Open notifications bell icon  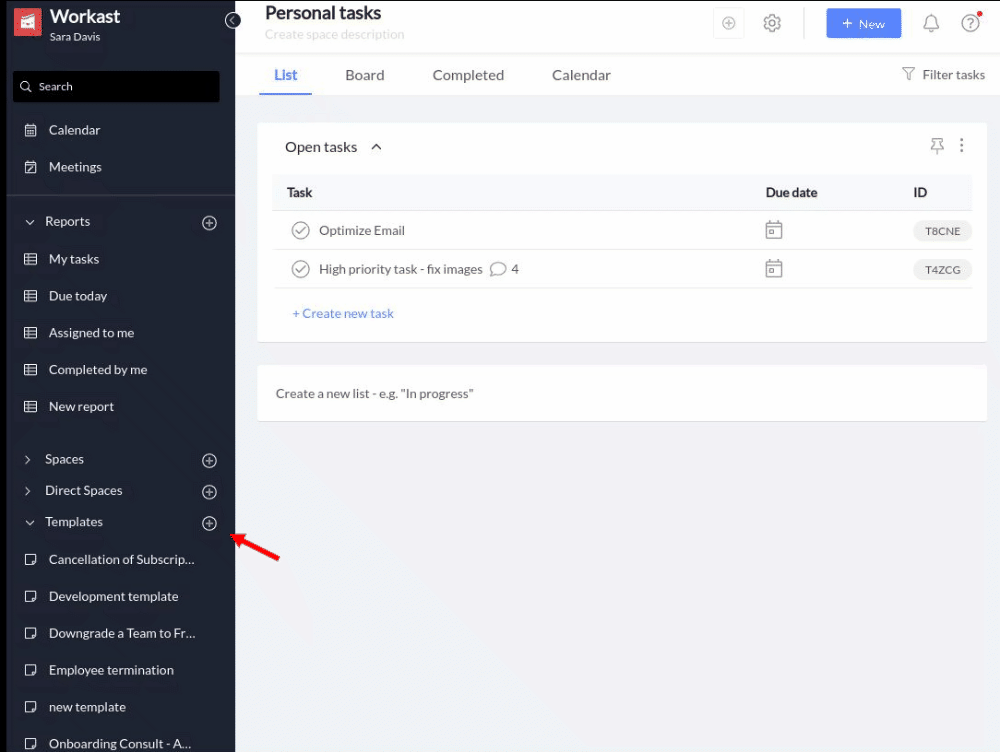tap(931, 24)
